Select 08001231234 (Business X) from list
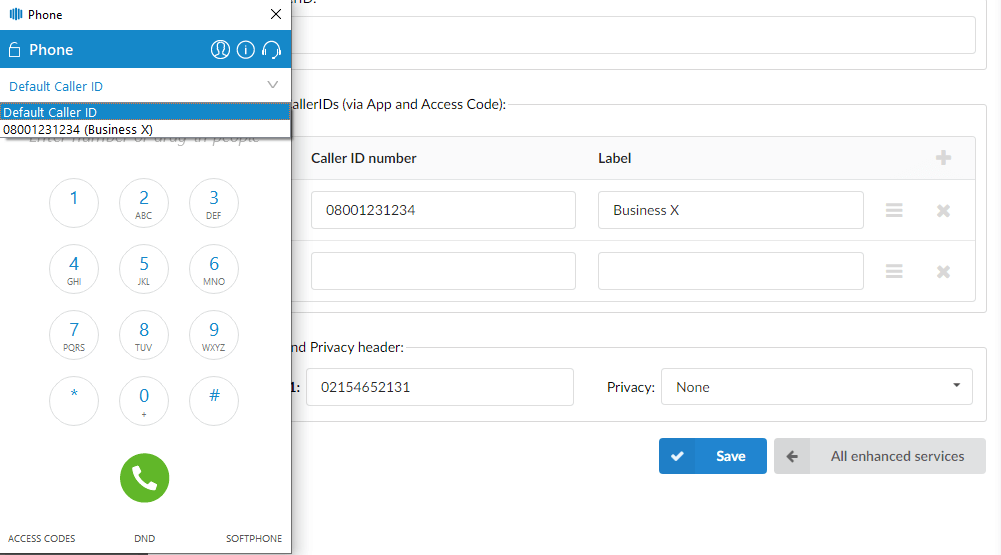The height and width of the screenshot is (555, 1001). pos(78,129)
